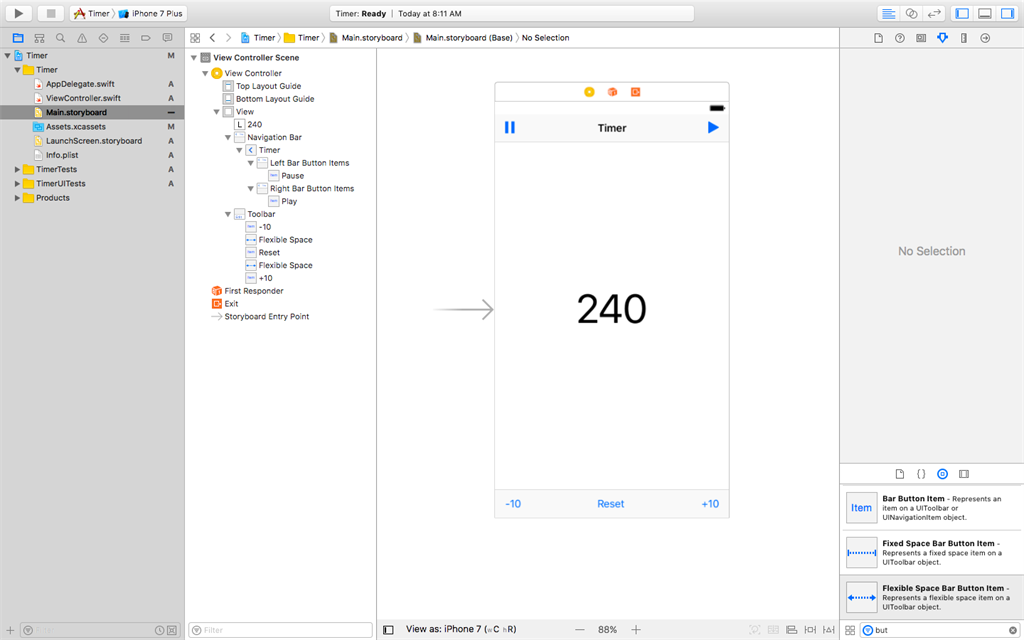This screenshot has width=1024, height=640.
Task: Collapse the Timer project root
Action: (x=7, y=56)
